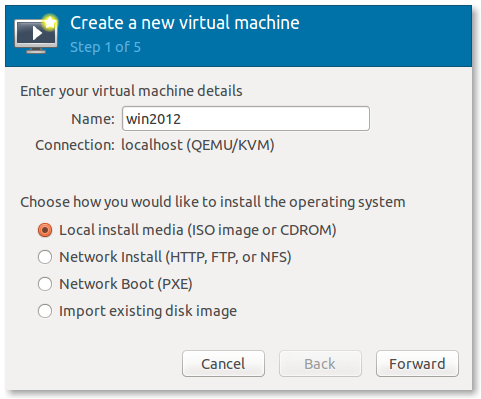Screen dimensions: 481x399
Task: Focus the Name field containing win2012
Action: (246, 119)
